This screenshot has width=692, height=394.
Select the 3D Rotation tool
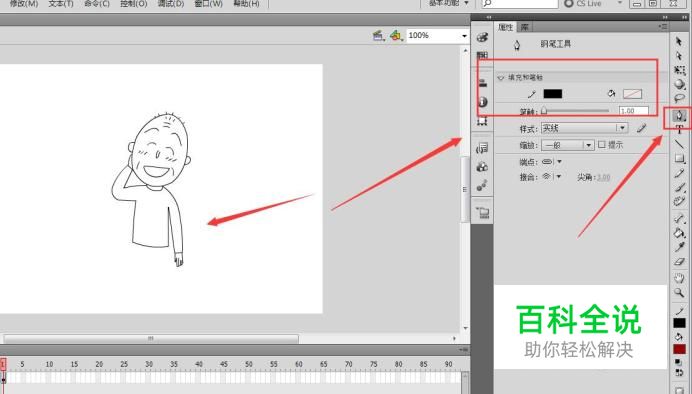pyautogui.click(x=679, y=84)
